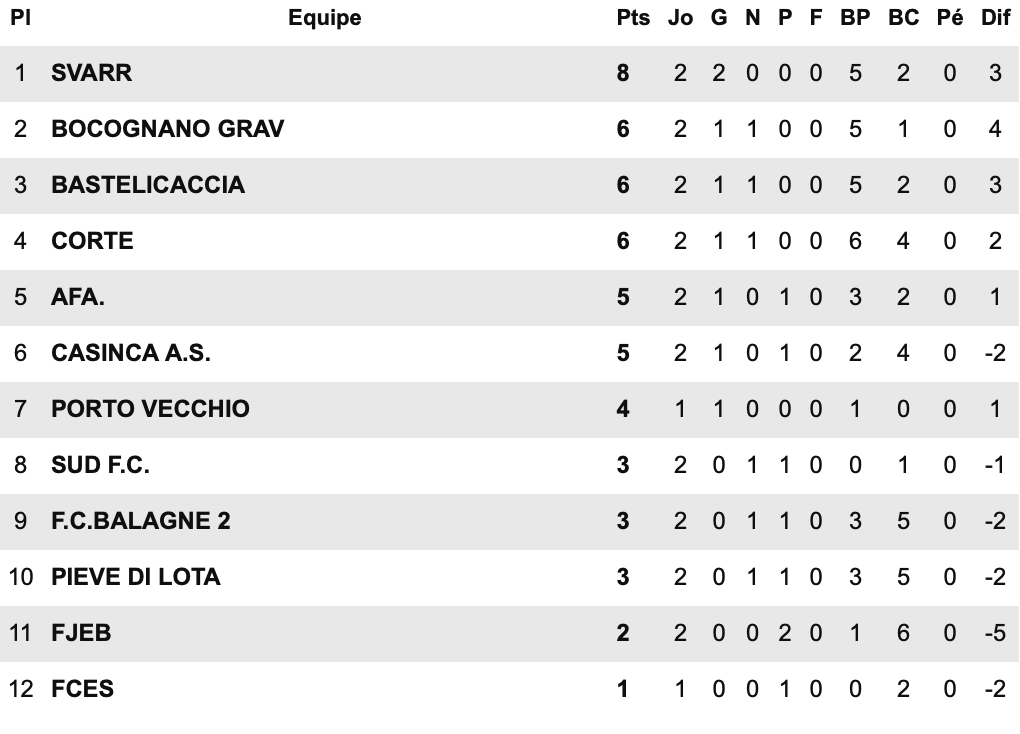The image size is (1020, 734).
Task: Click the PIEVE DI LOTA team name
Action: tap(135, 577)
